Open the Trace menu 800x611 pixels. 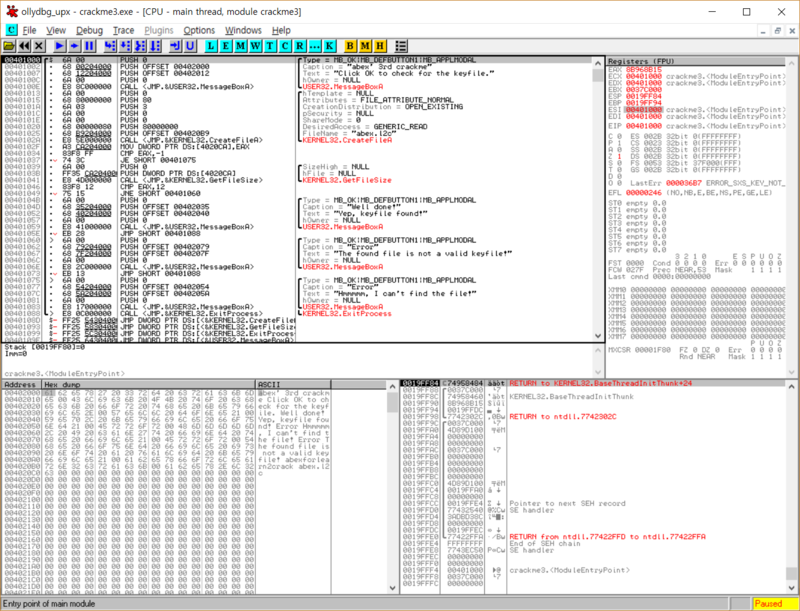(x=123, y=31)
